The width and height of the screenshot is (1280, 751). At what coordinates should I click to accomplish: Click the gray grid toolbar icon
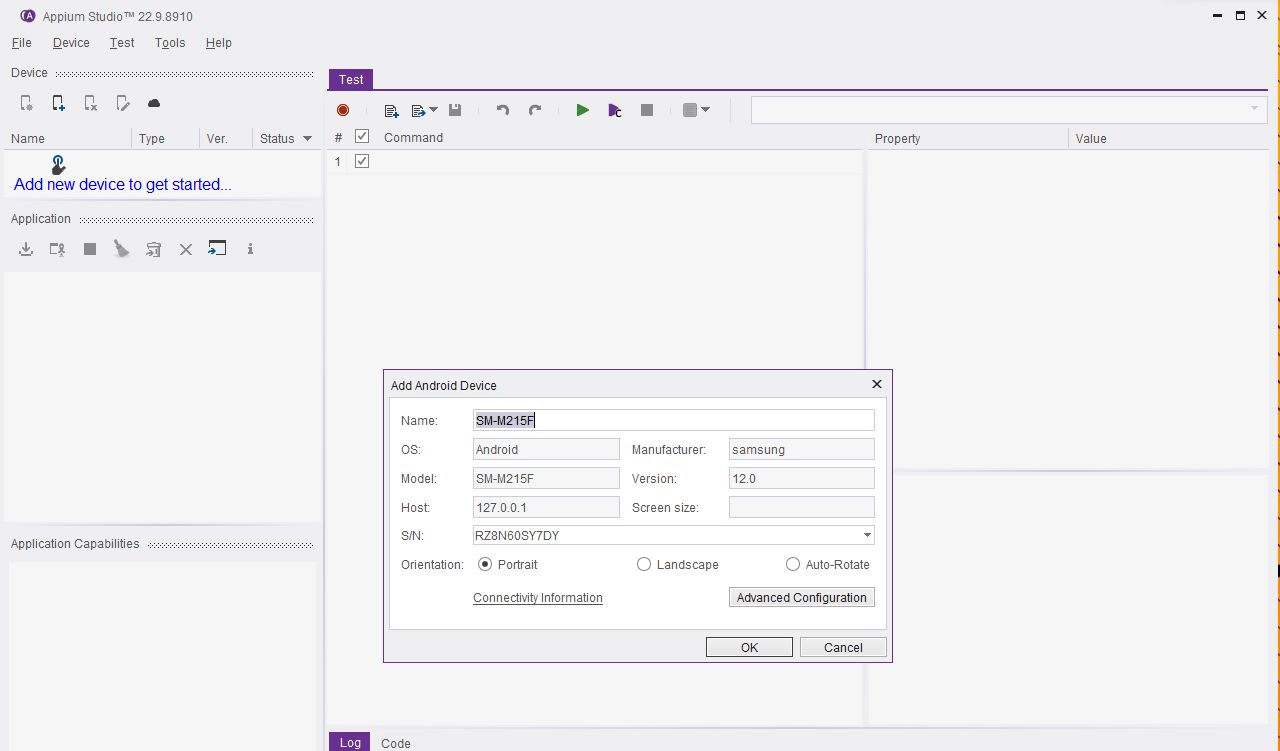coord(690,110)
